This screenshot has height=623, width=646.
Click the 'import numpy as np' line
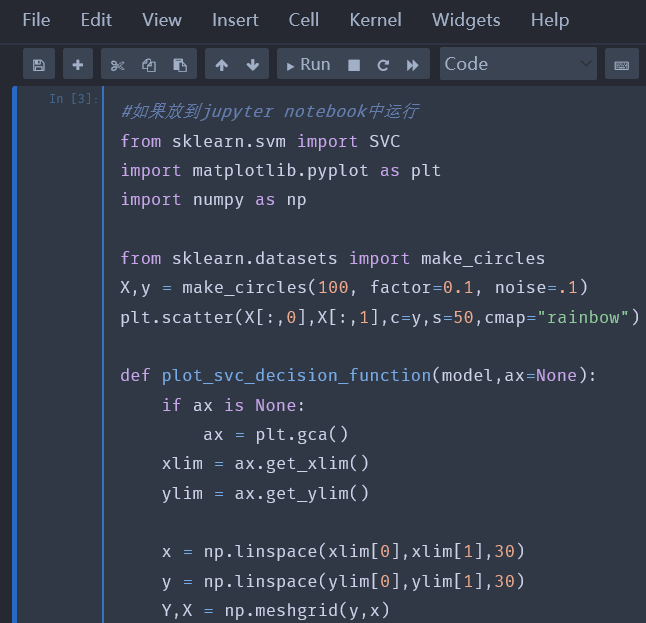213,200
